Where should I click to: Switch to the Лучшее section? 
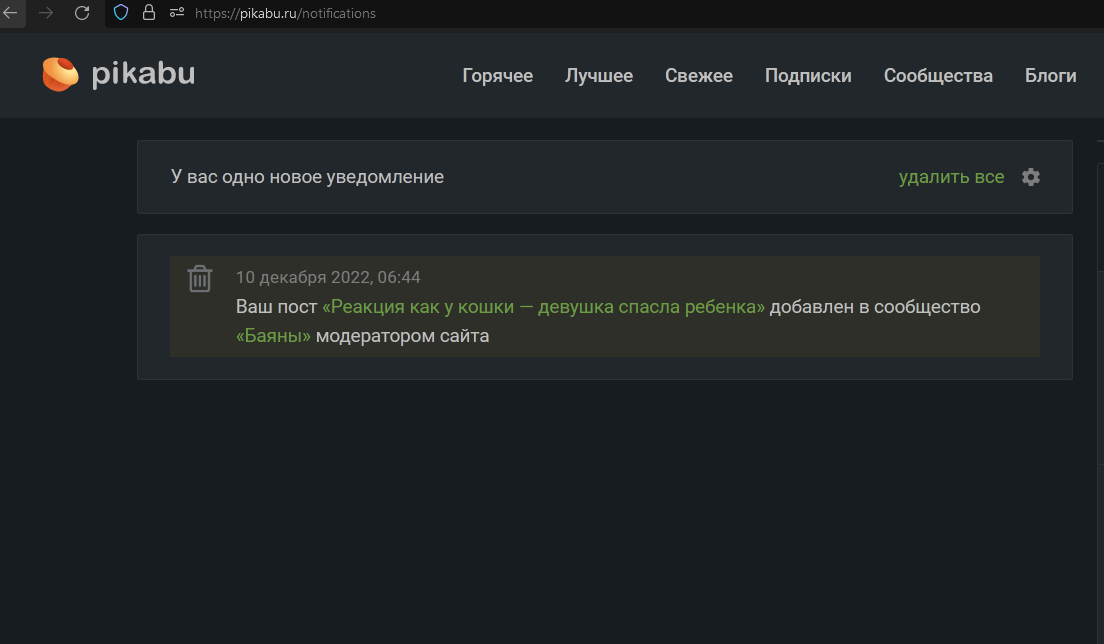[x=598, y=76]
